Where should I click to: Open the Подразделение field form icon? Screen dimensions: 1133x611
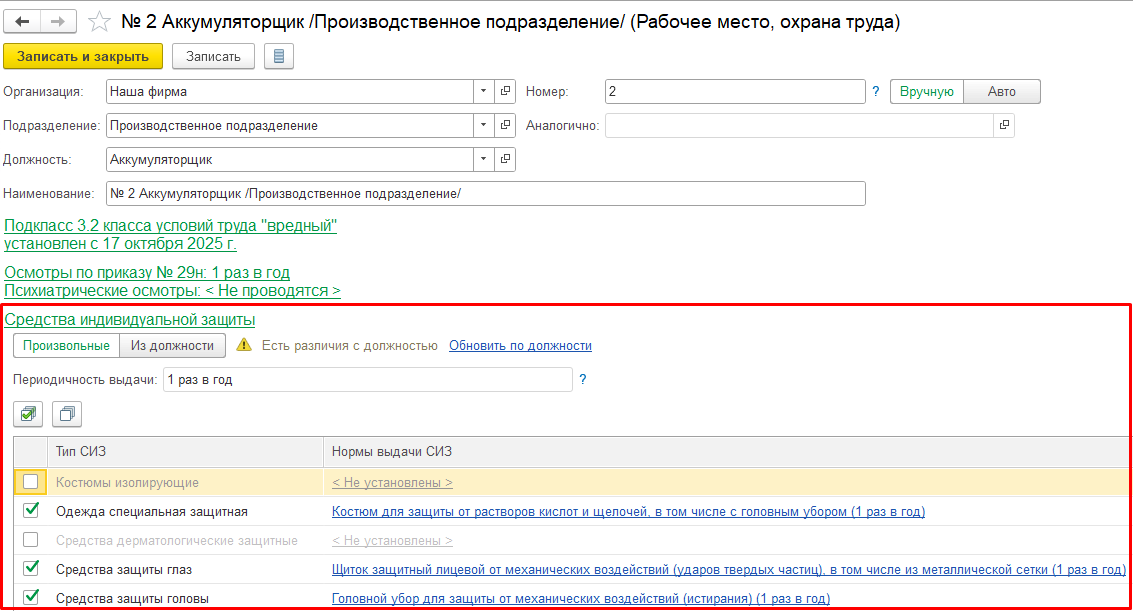click(x=505, y=126)
